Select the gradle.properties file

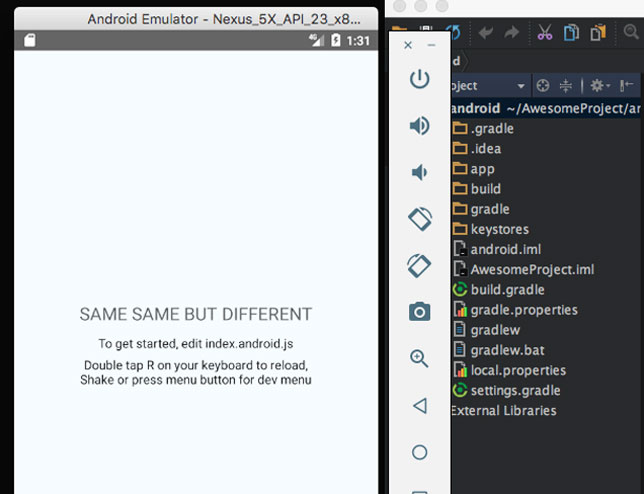515,310
